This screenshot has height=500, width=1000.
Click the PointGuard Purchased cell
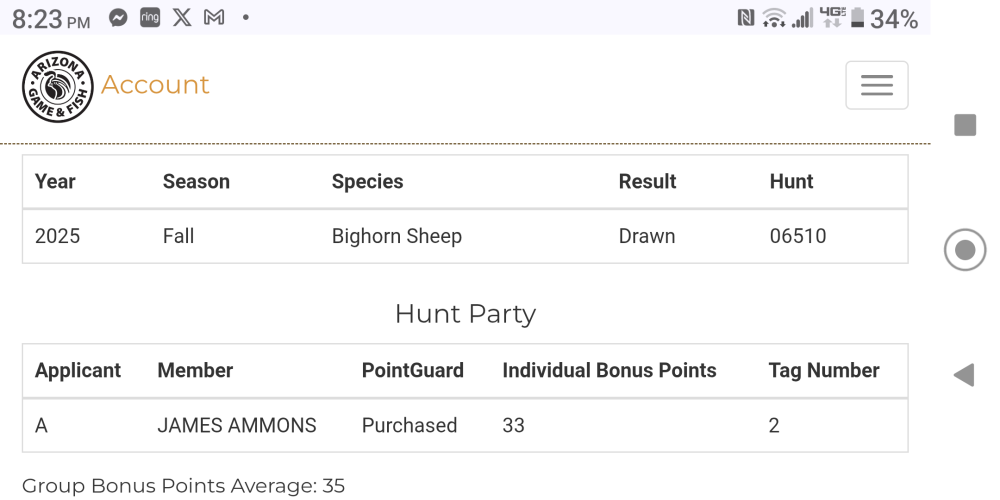pyautogui.click(x=409, y=425)
